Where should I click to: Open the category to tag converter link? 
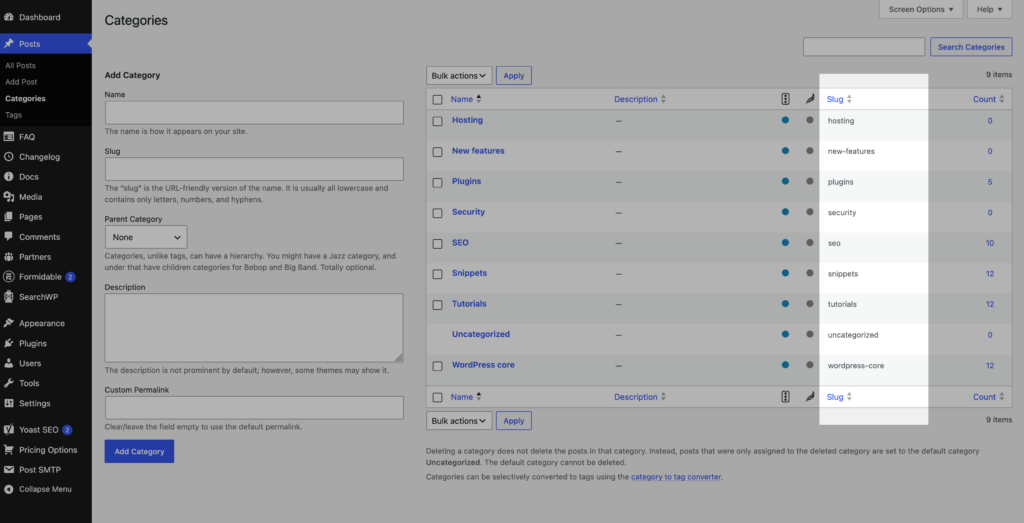point(676,477)
